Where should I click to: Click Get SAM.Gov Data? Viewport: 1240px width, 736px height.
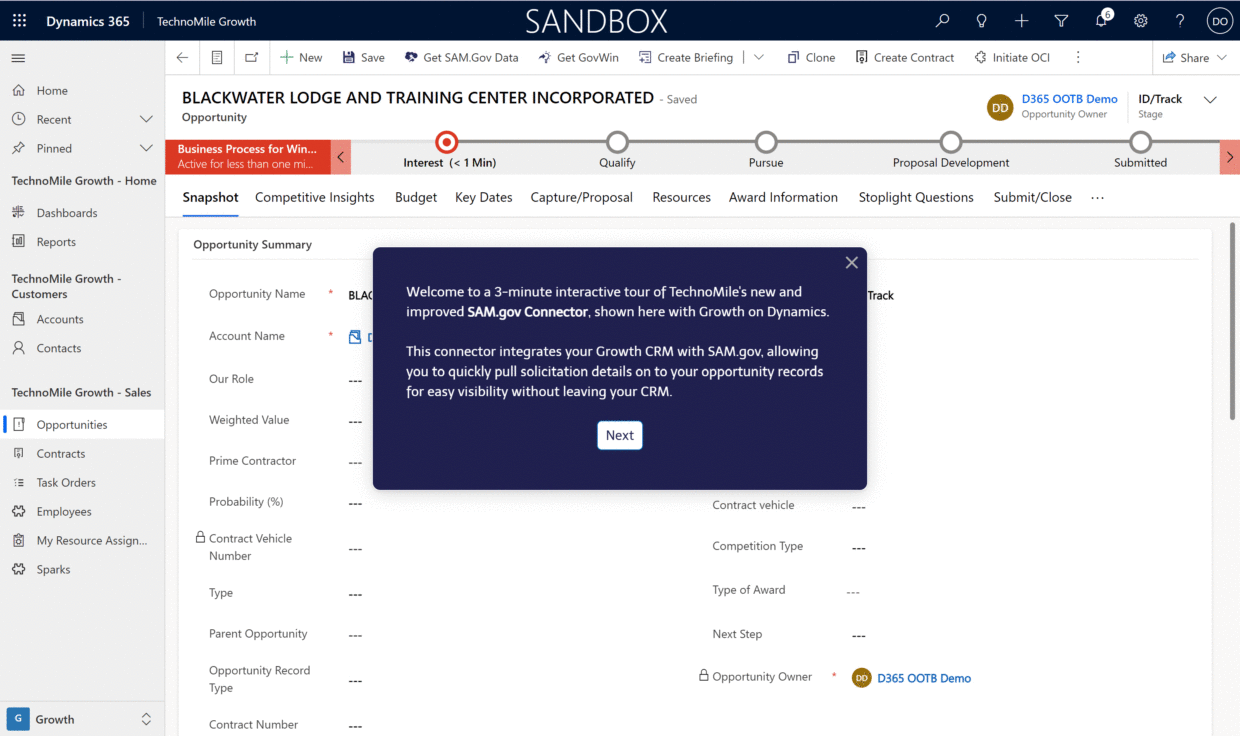[461, 58]
